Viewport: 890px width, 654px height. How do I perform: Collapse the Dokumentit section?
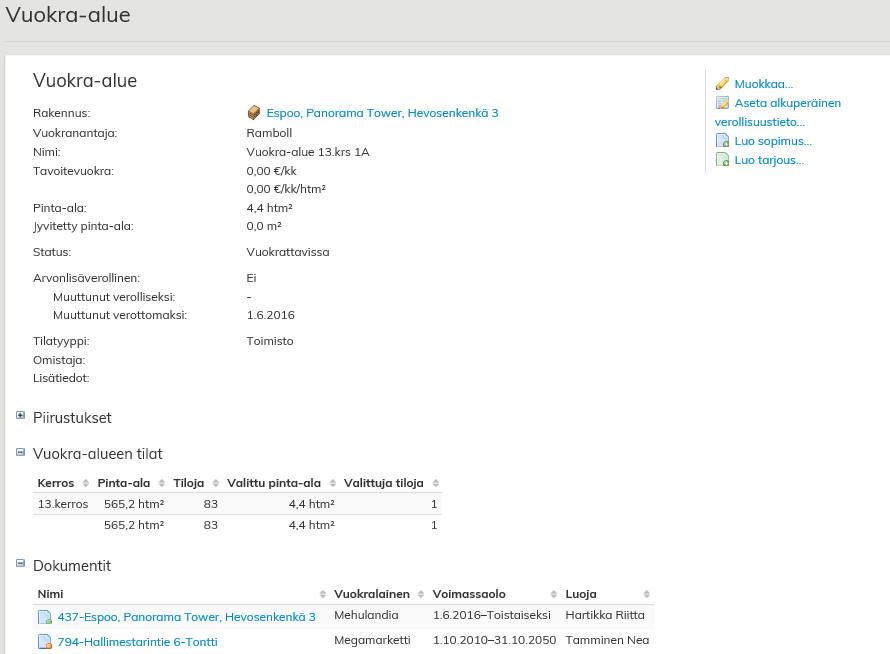click(x=21, y=564)
